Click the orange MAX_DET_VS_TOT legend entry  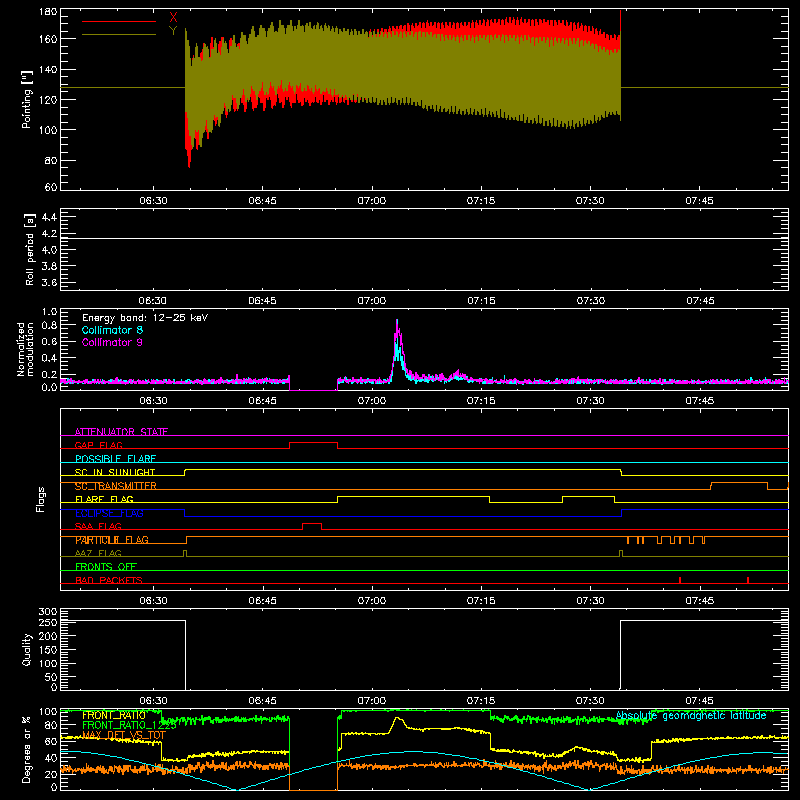tap(123, 735)
